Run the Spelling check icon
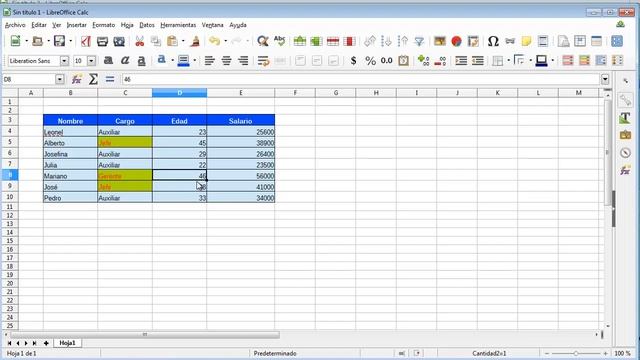The image size is (640, 360). (280, 41)
